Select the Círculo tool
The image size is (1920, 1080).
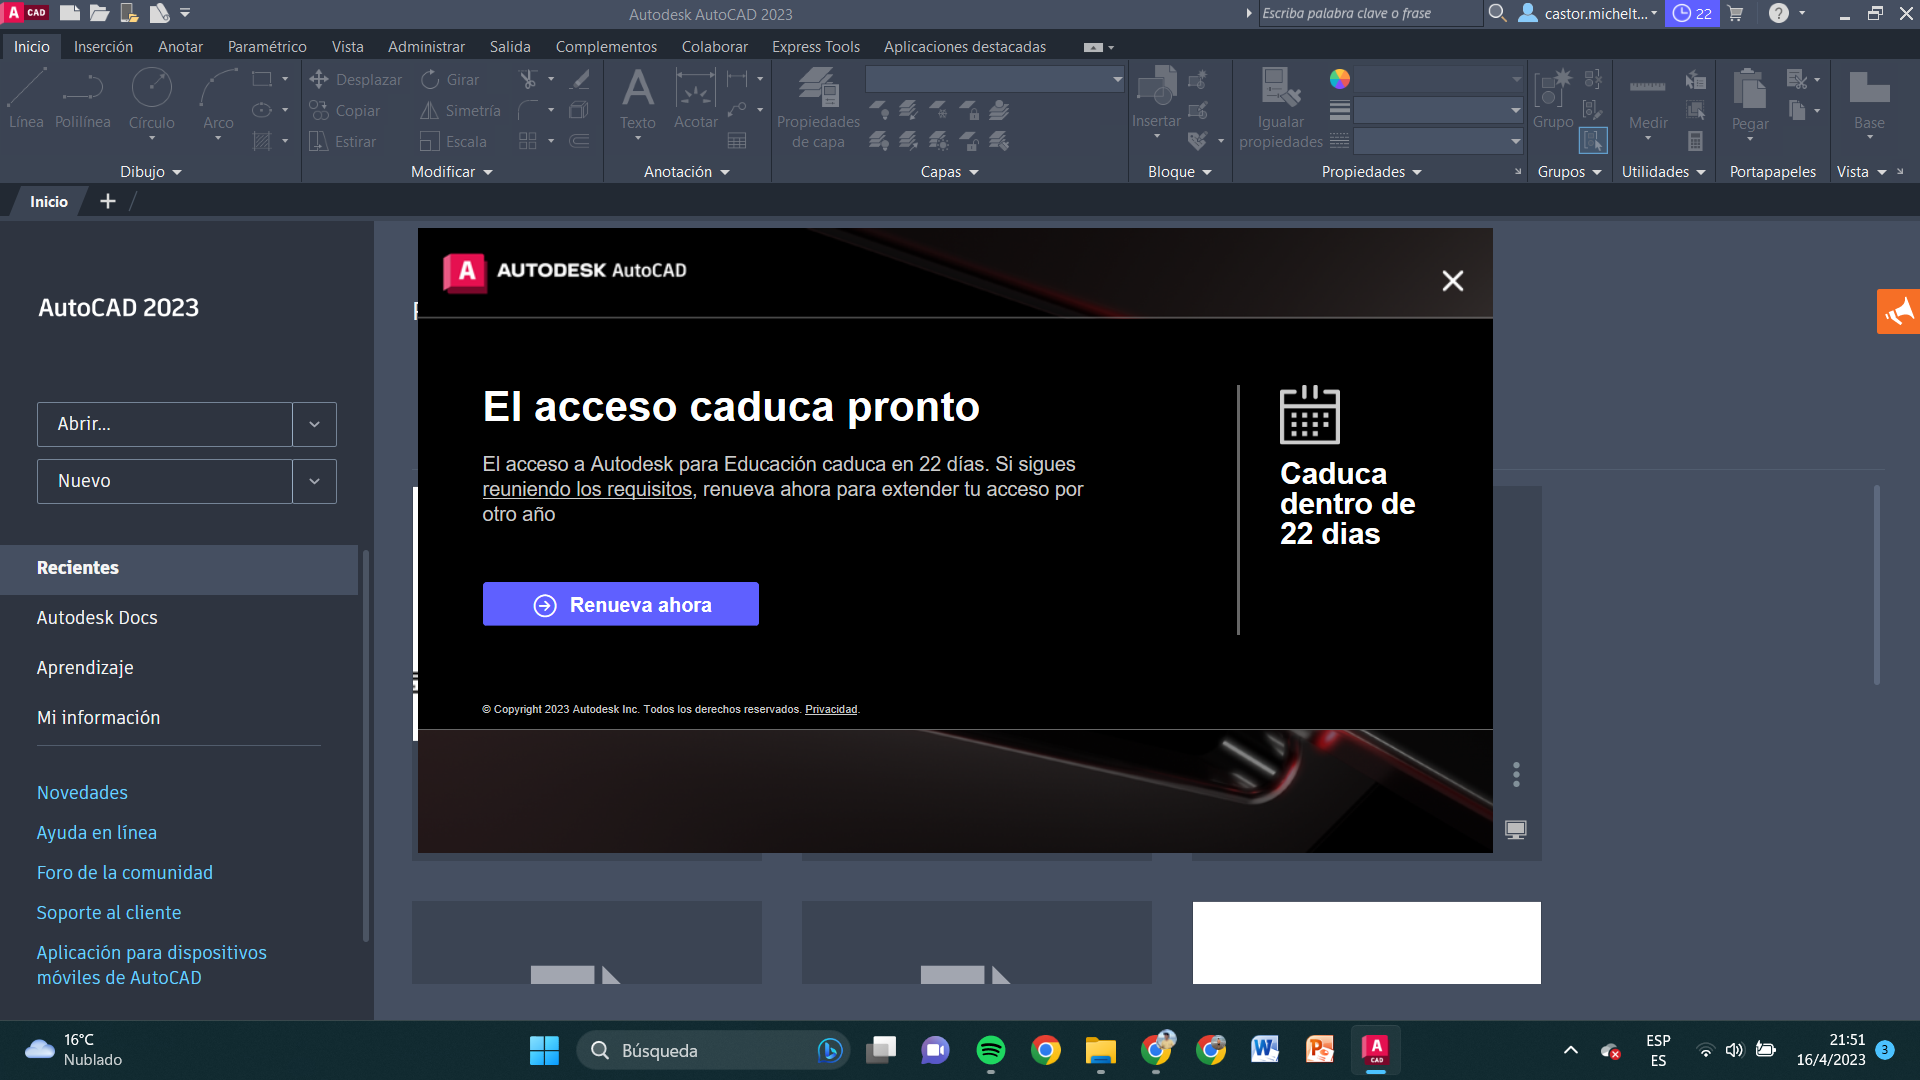click(152, 97)
